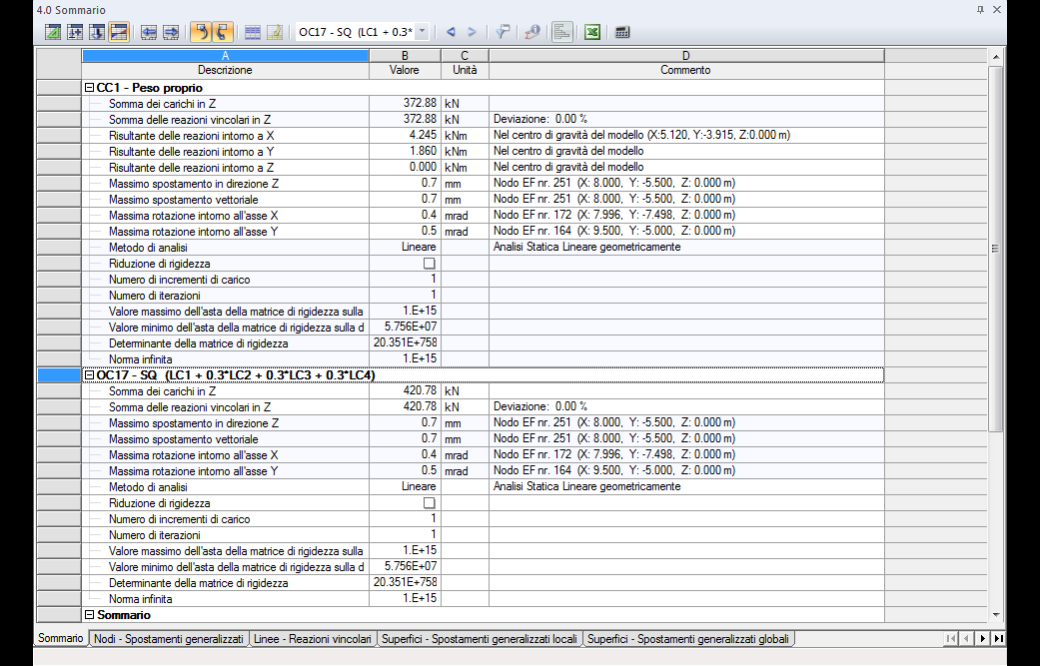Select column C header
Screen dimensions: 1040x666
point(464,56)
